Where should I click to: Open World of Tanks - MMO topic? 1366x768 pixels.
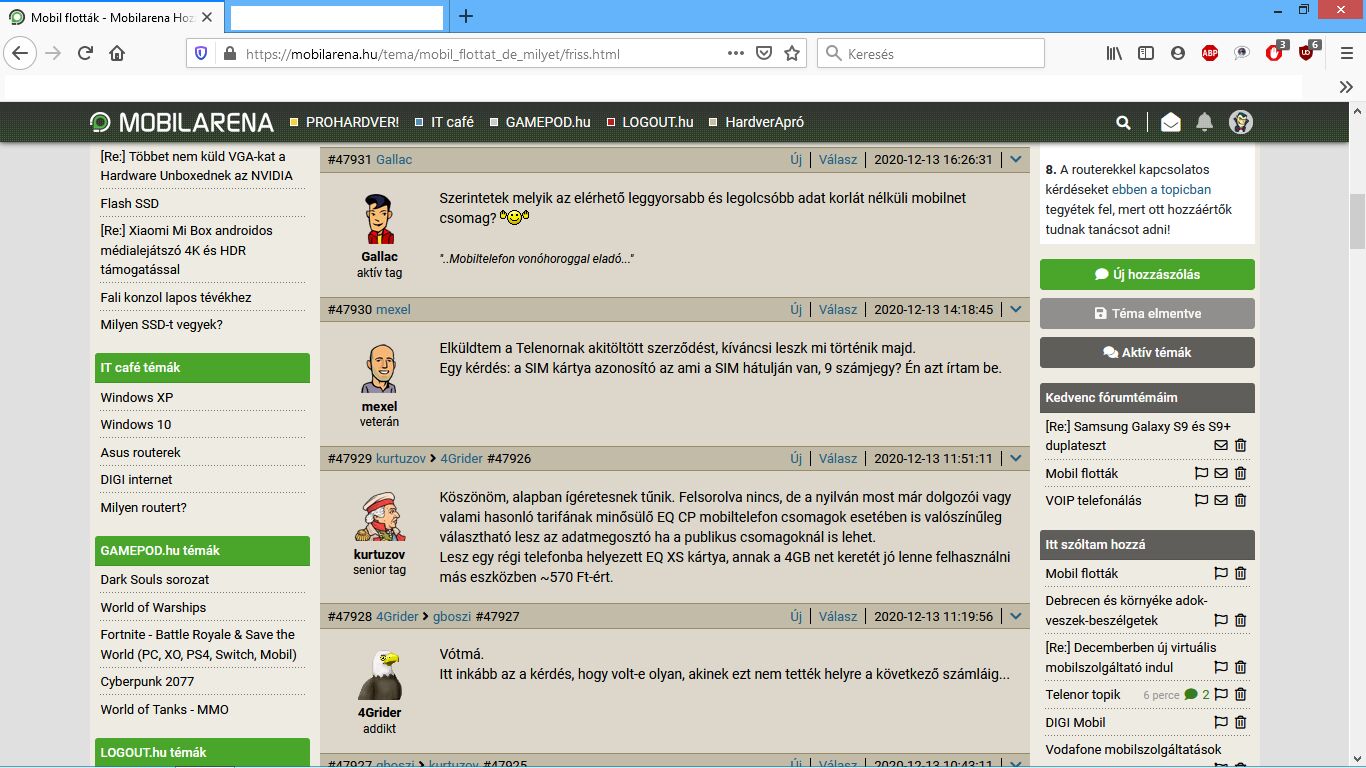click(x=164, y=709)
